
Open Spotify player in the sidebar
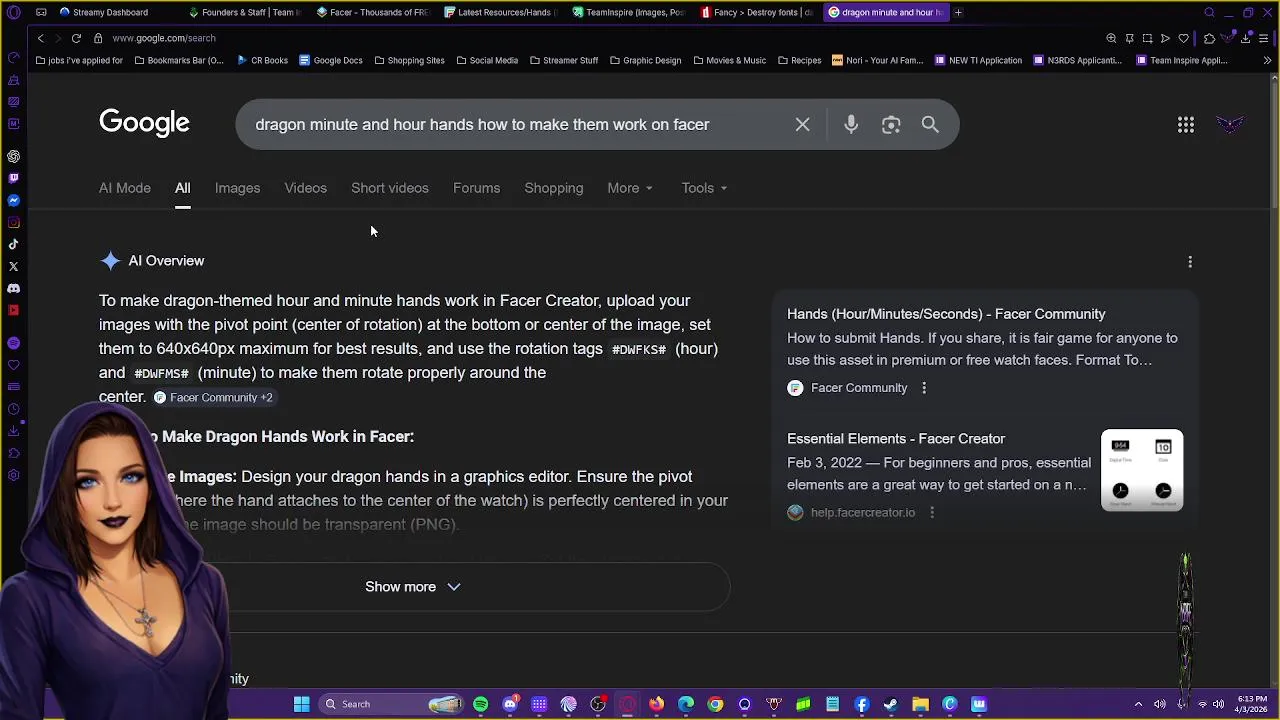pos(13,343)
